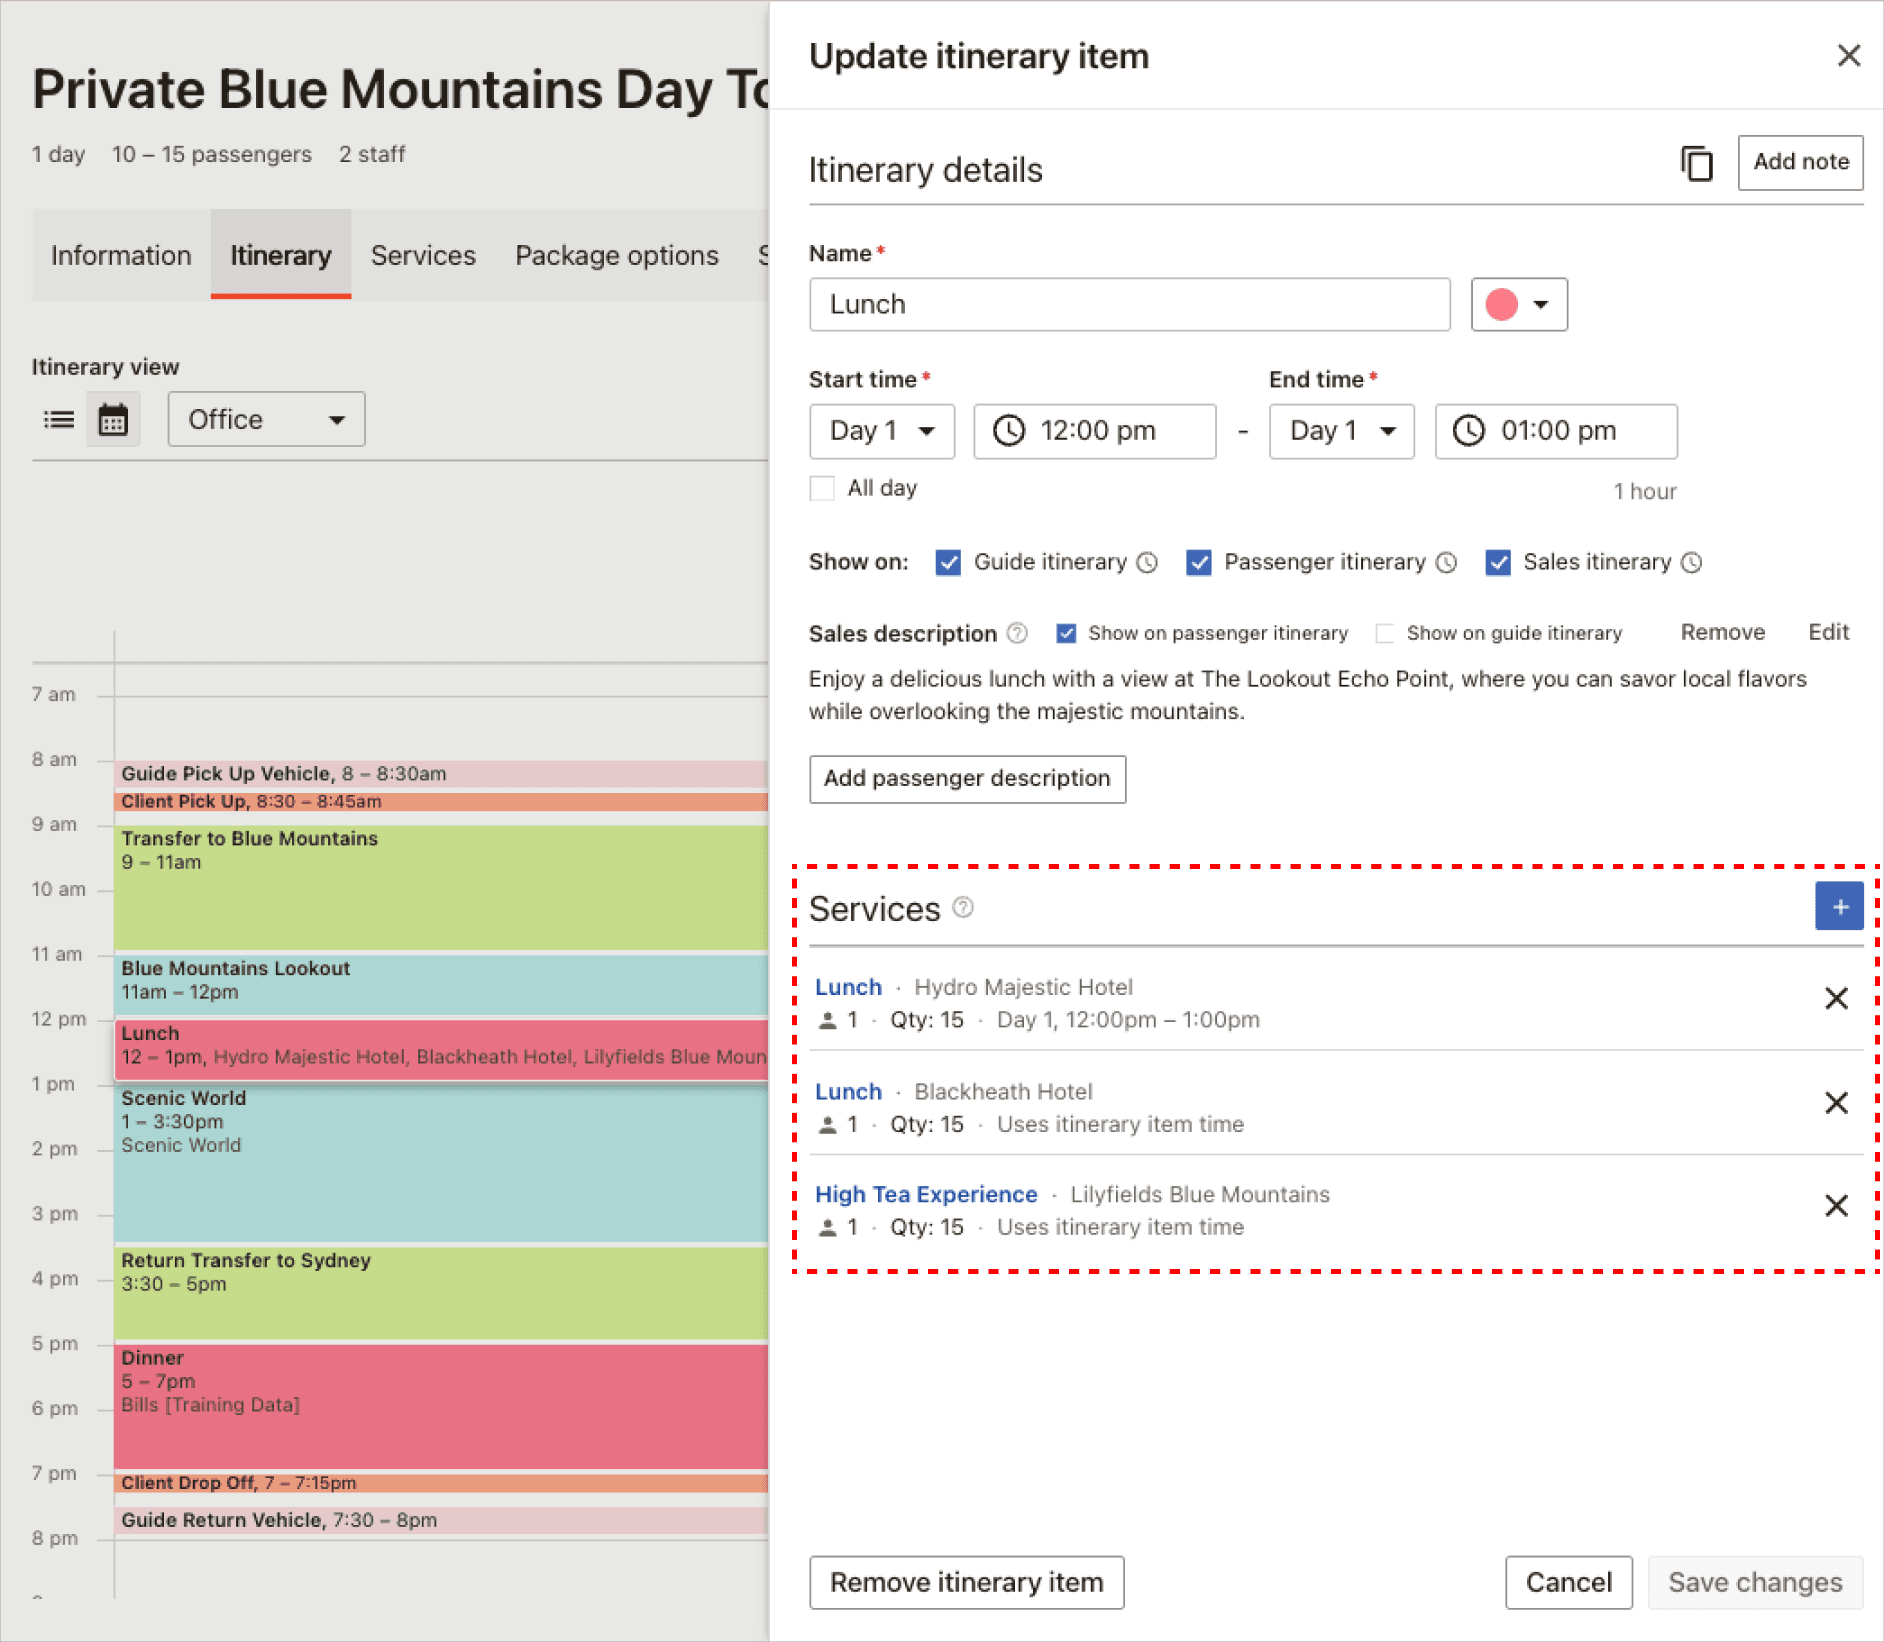Enable Show on guide itinerary checkbox
1884x1642 pixels.
[1385, 633]
